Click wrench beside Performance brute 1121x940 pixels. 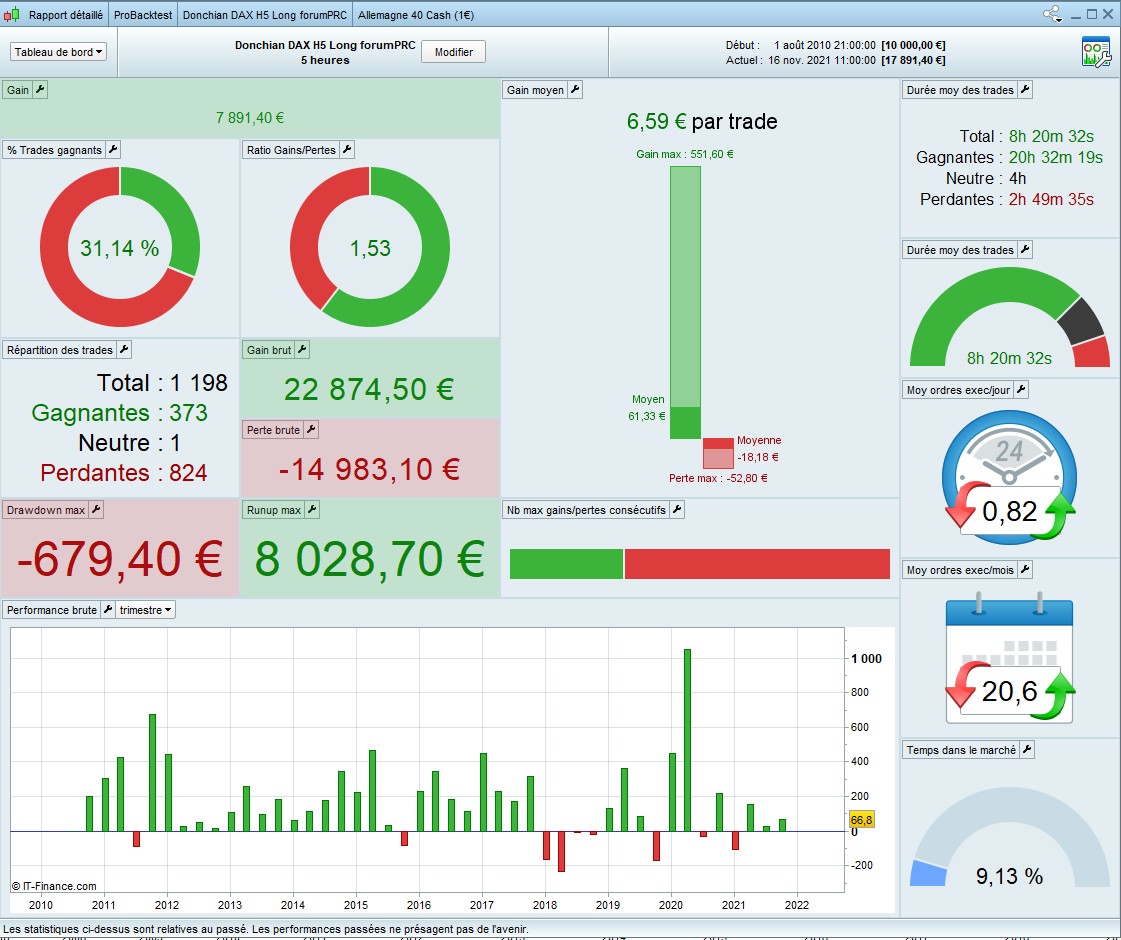pos(108,610)
